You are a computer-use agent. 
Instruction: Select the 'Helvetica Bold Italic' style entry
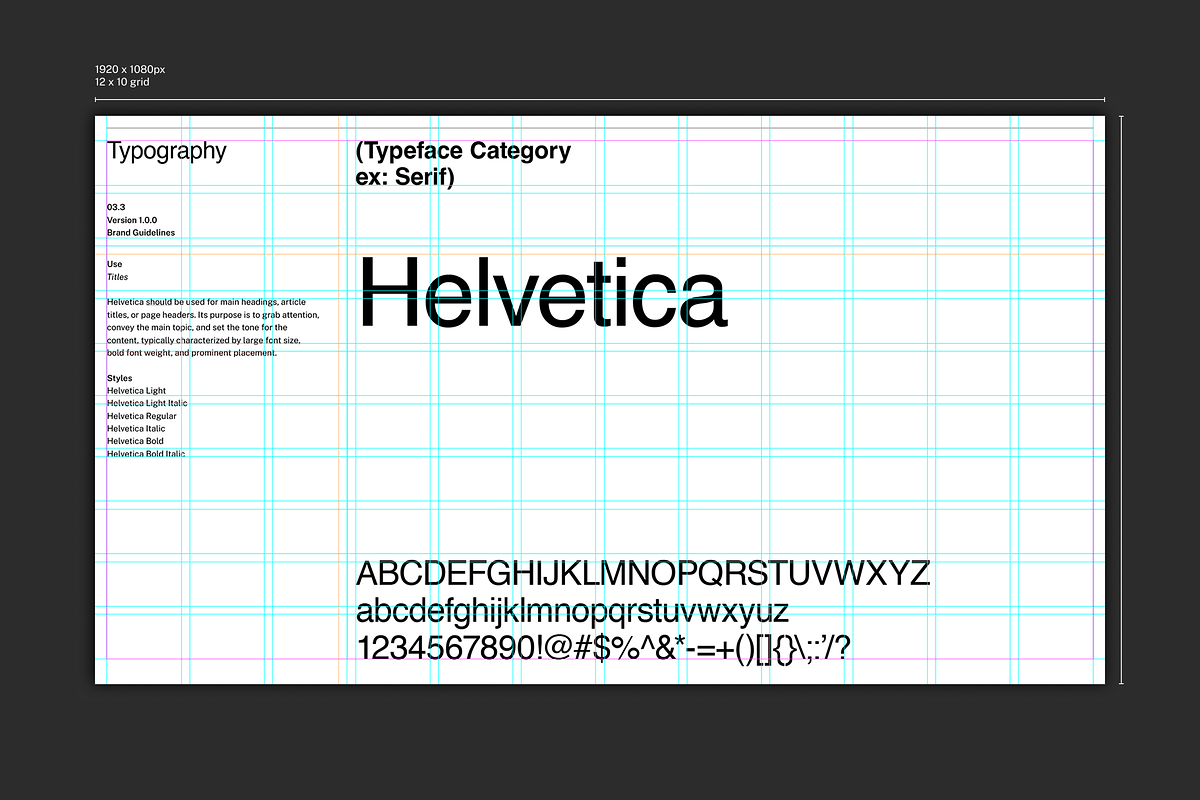pos(146,454)
